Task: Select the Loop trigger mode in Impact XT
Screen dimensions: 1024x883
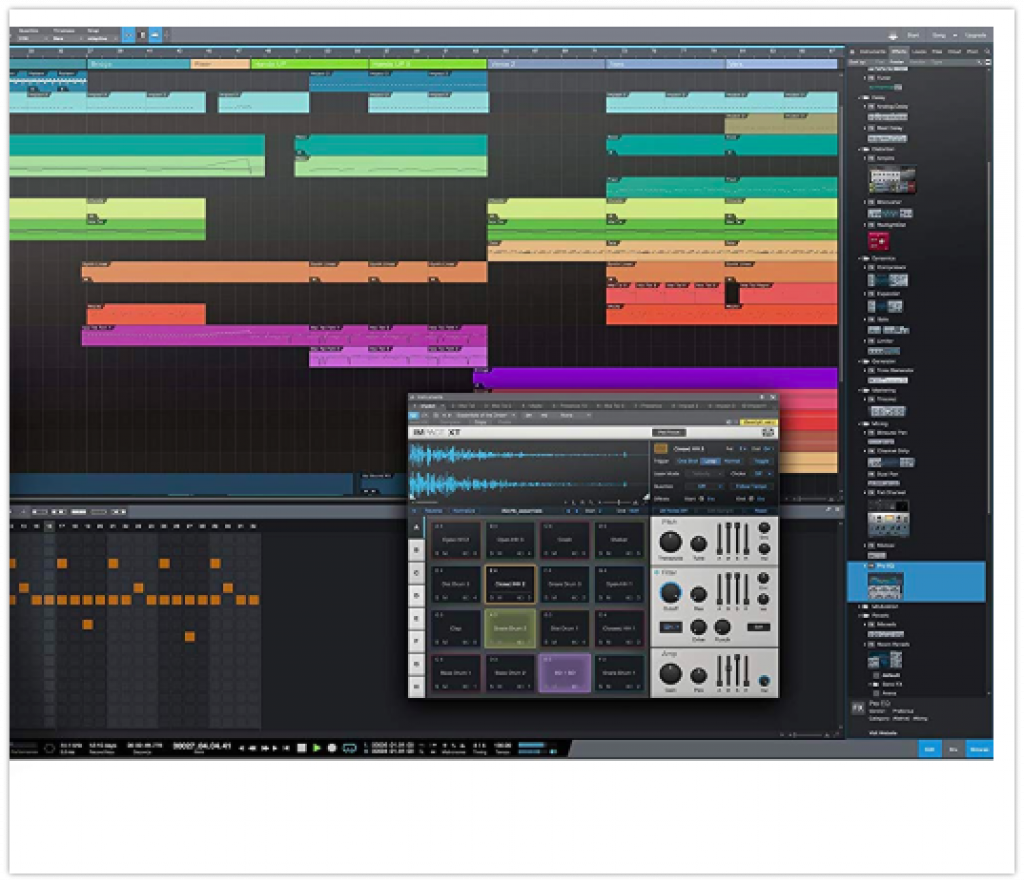Action: [709, 461]
